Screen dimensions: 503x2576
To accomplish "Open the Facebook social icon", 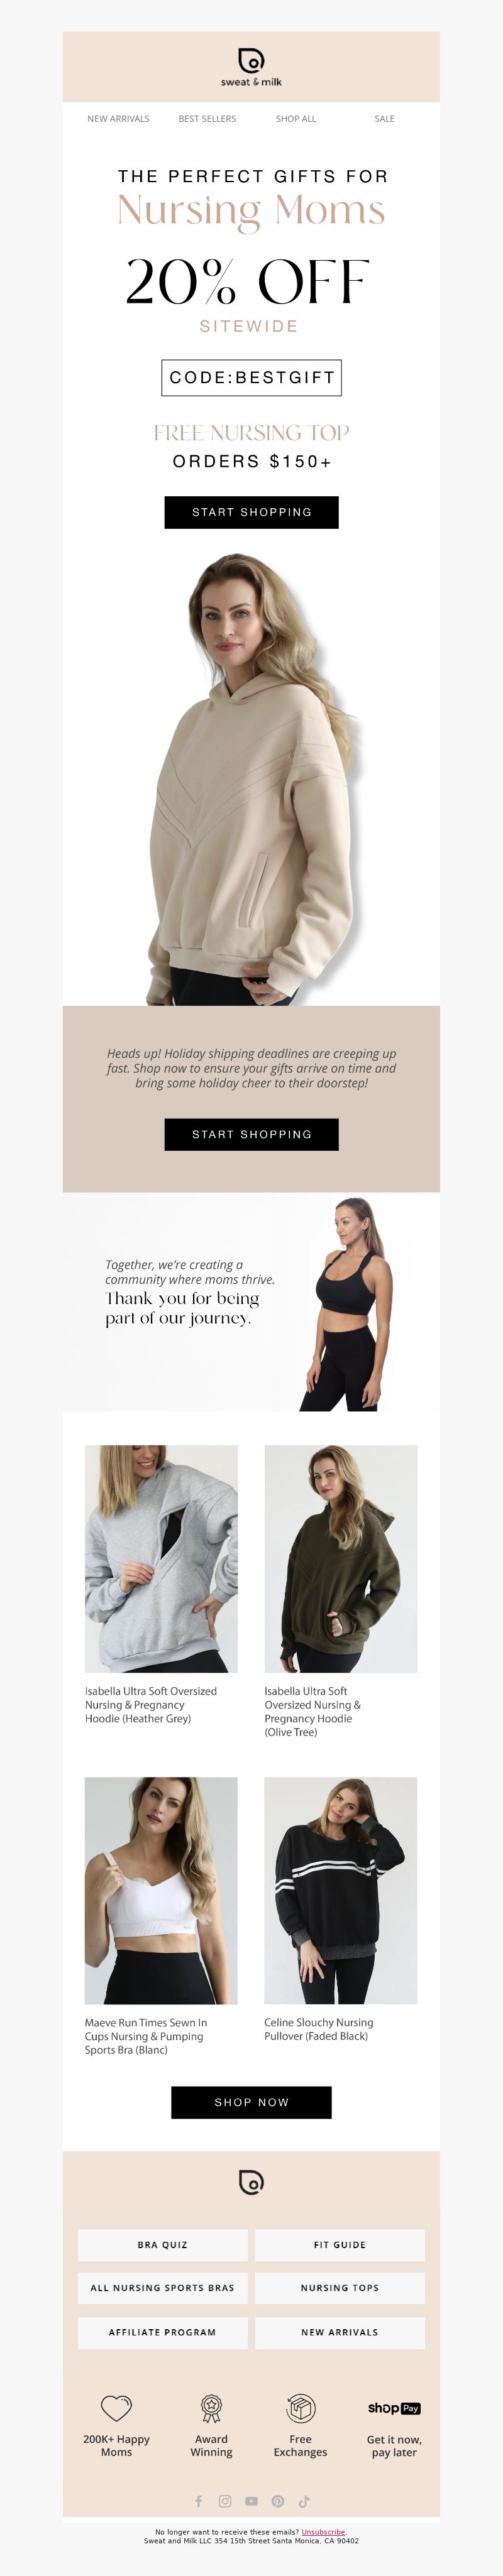I will tap(198, 2501).
